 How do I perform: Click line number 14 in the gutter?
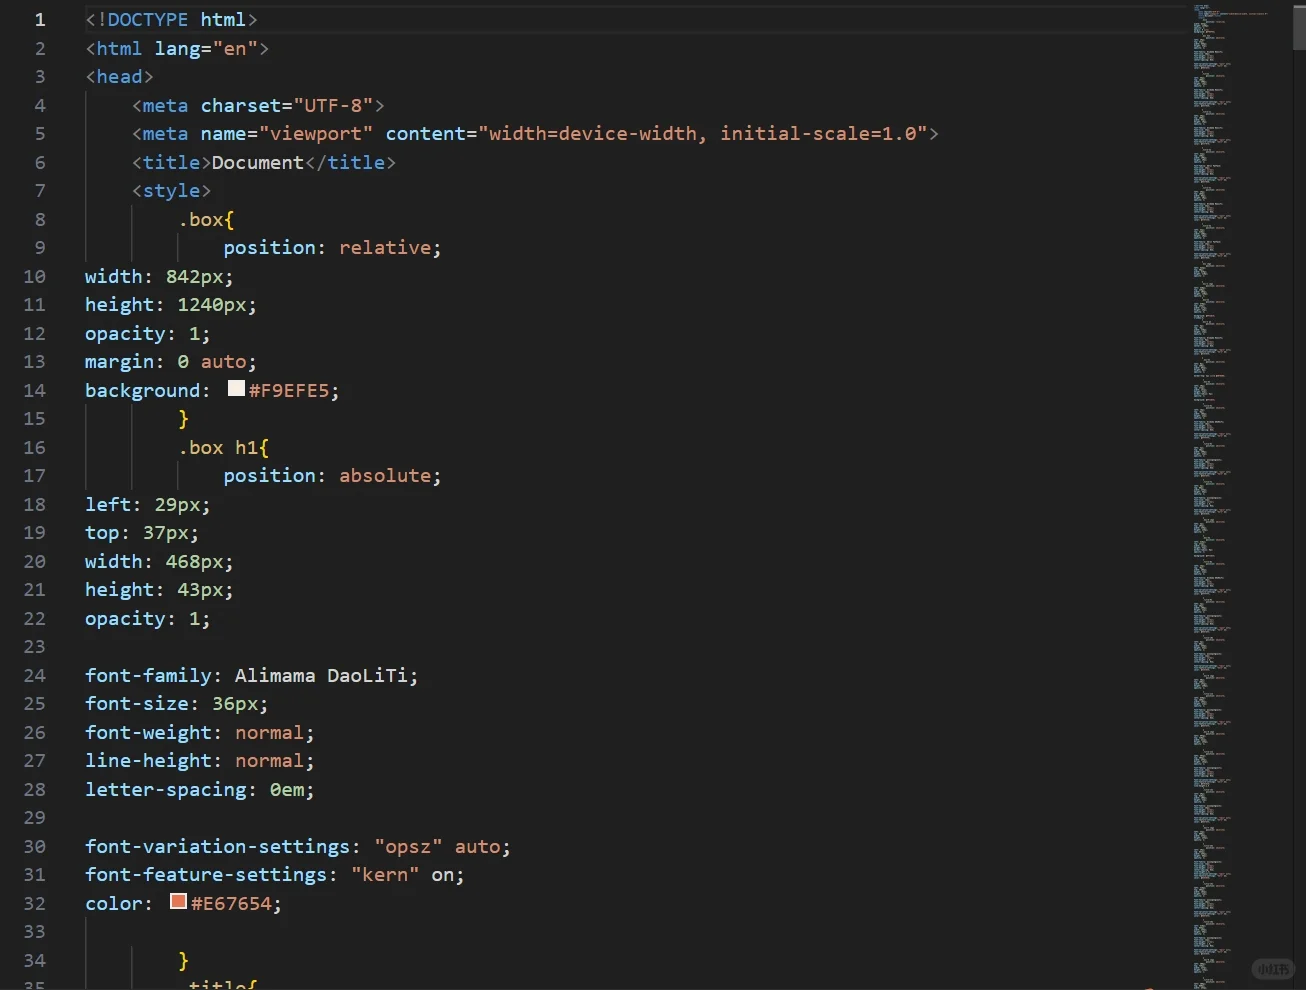click(35, 391)
